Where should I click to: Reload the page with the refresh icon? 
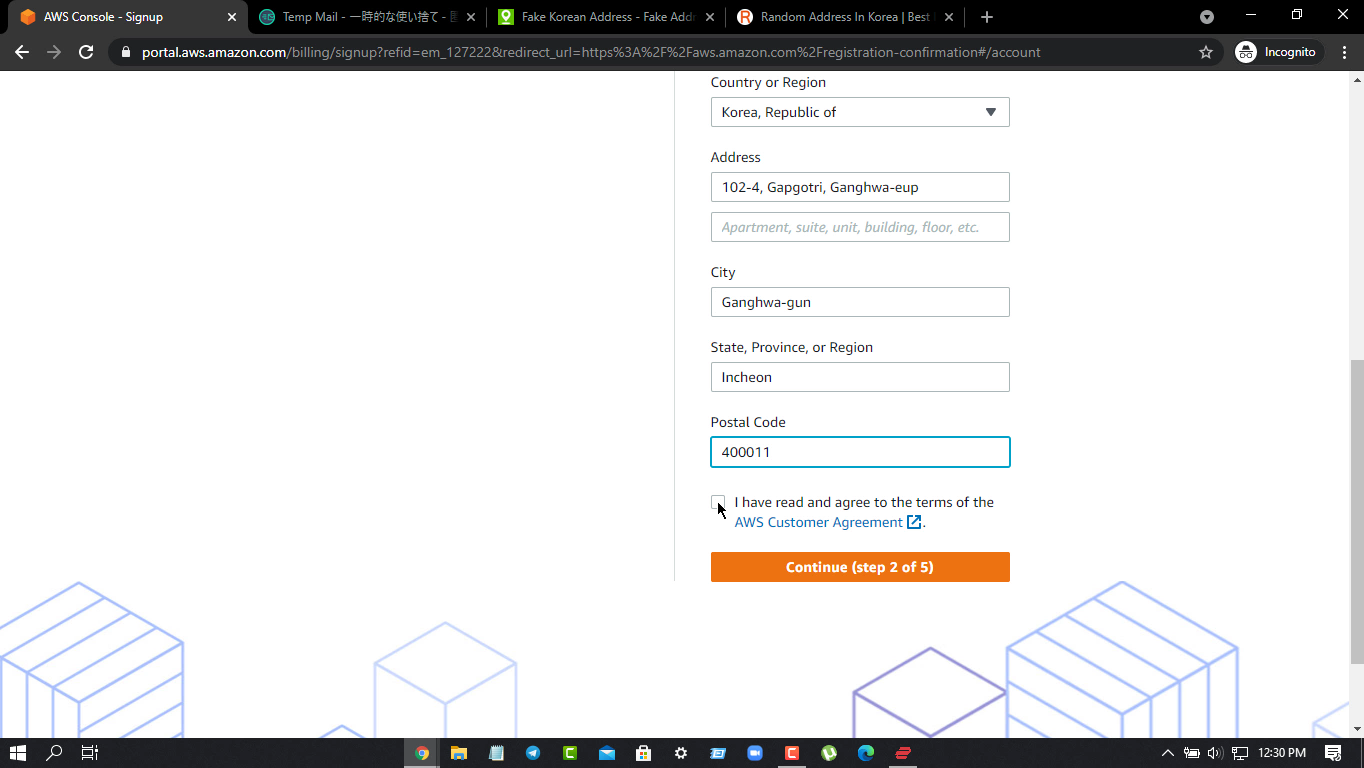pos(86,52)
